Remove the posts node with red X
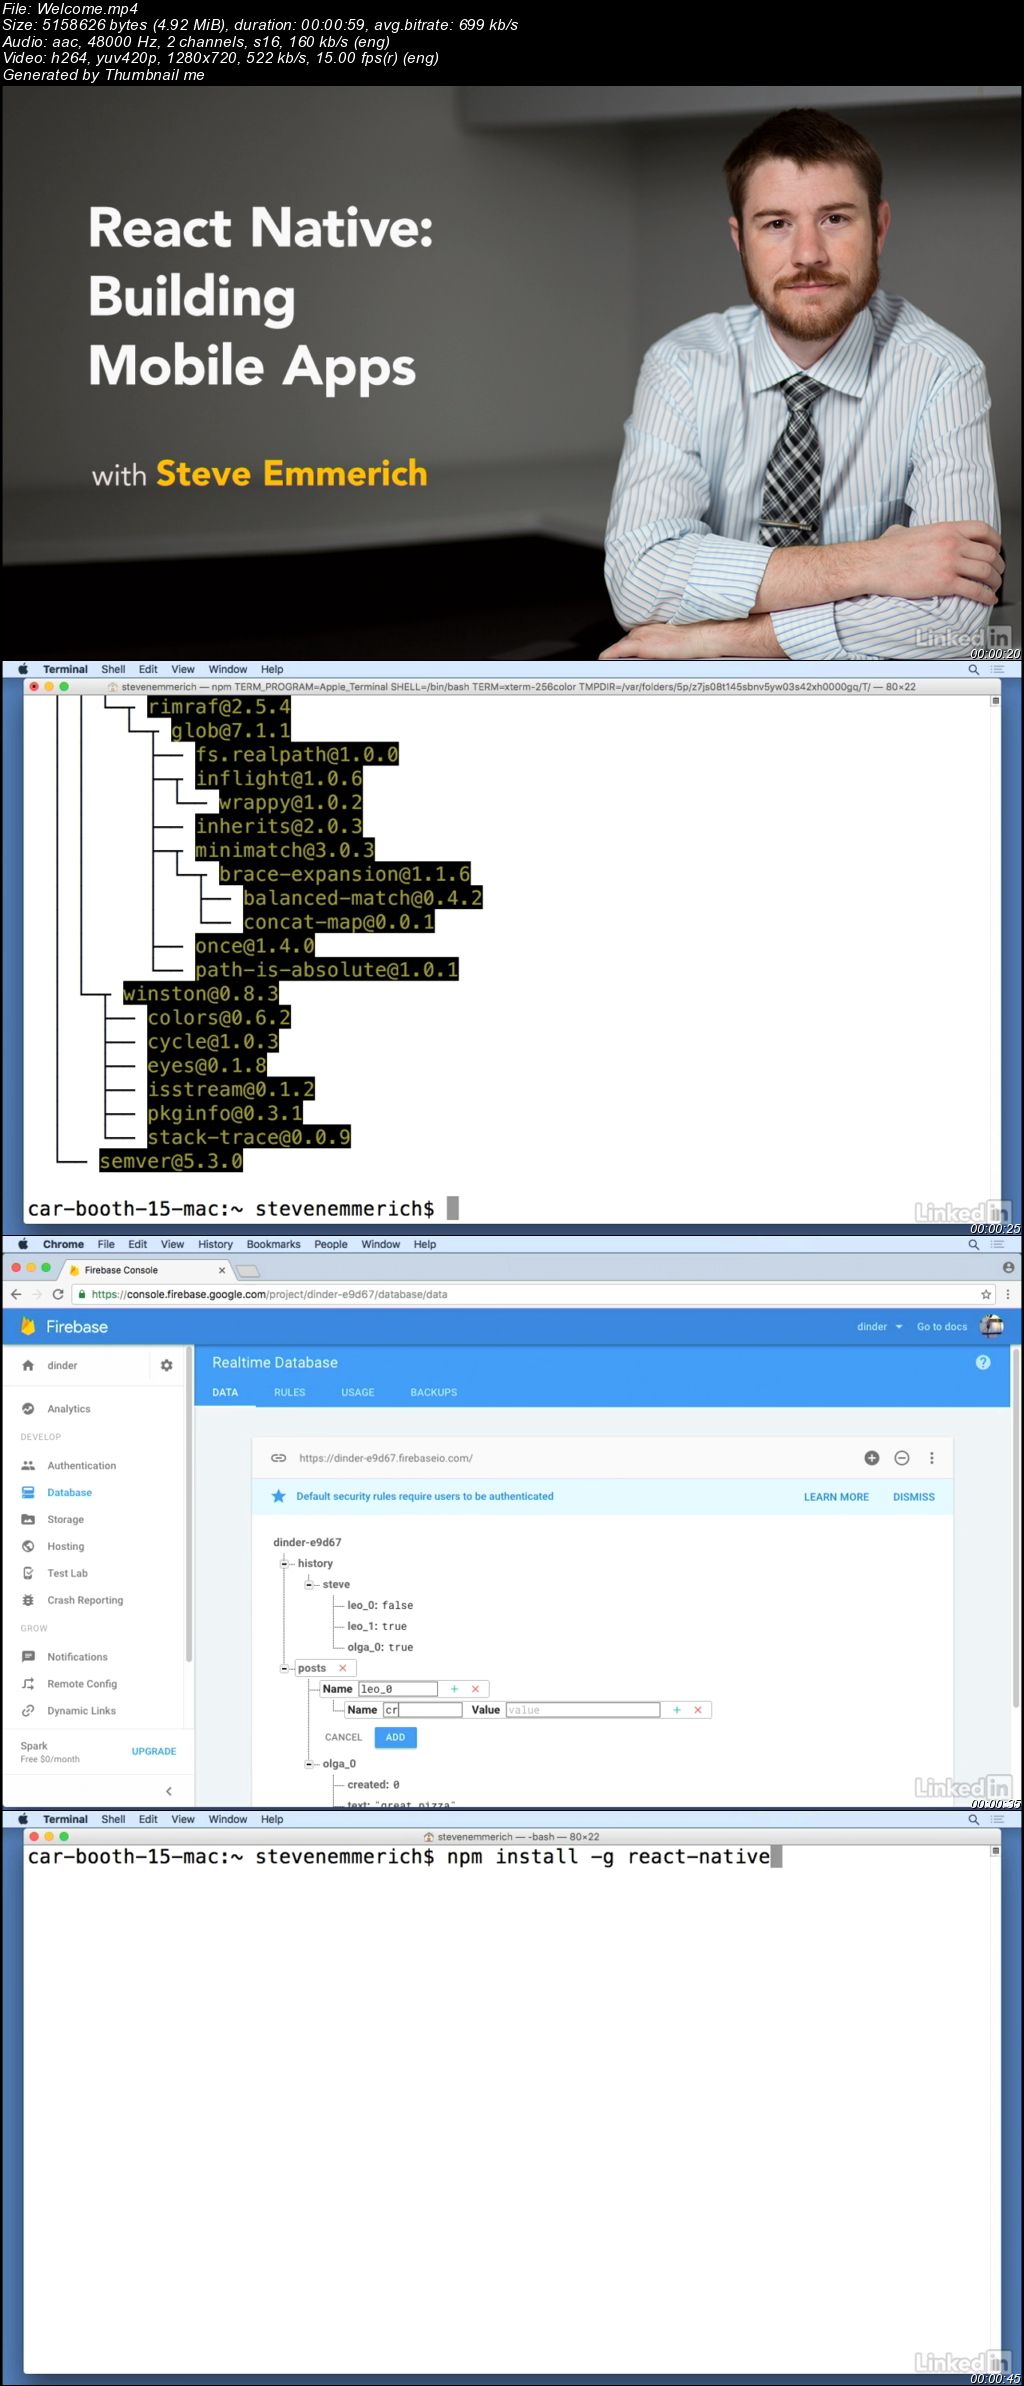1024x2386 pixels. [343, 1668]
